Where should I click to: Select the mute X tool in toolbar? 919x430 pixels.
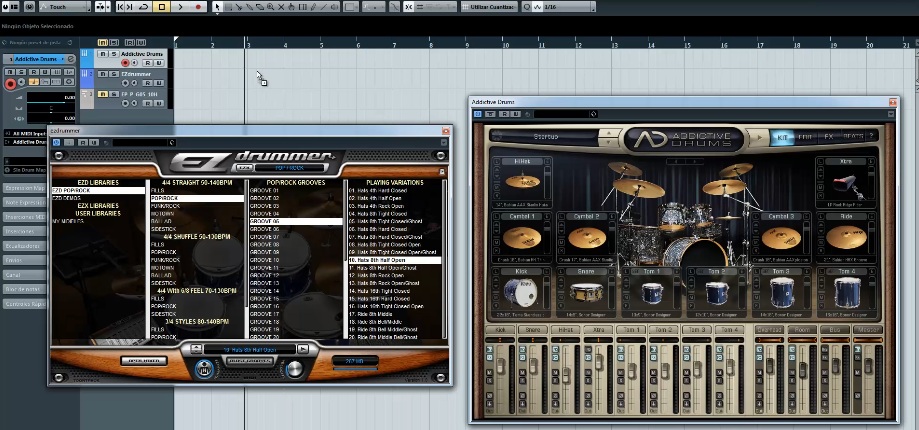281,7
